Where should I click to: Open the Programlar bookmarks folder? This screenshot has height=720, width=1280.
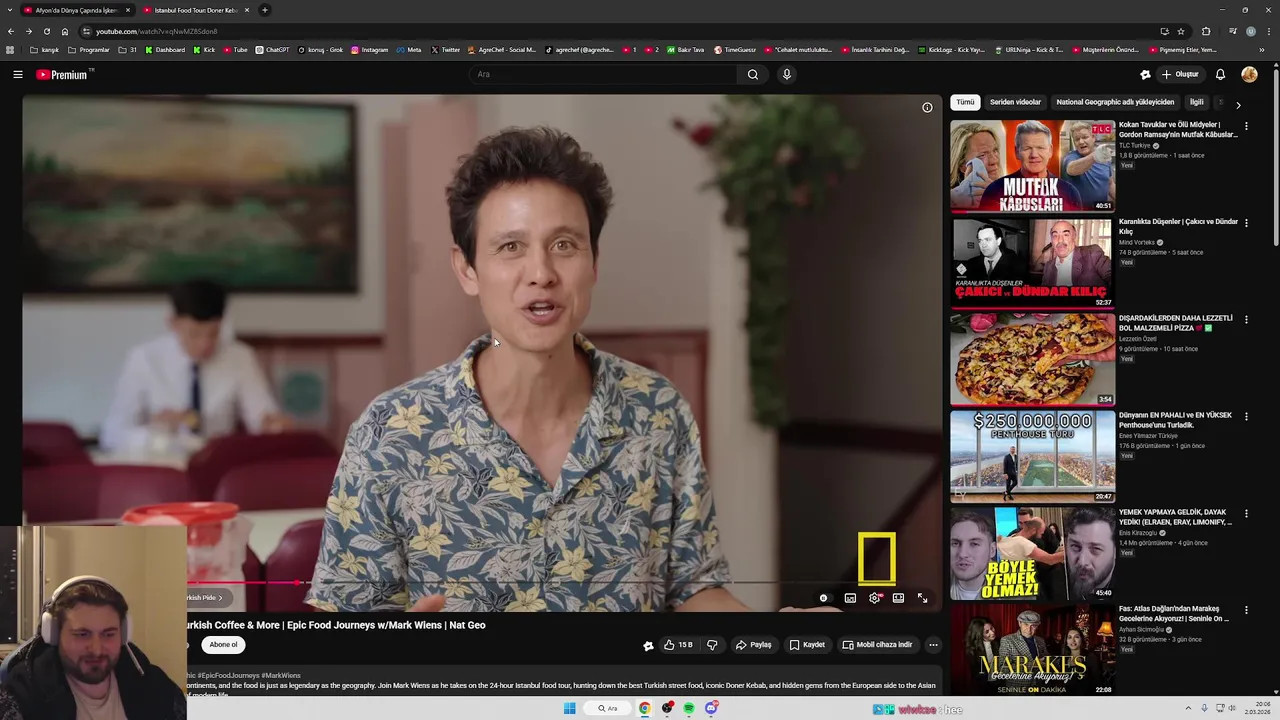click(x=89, y=50)
